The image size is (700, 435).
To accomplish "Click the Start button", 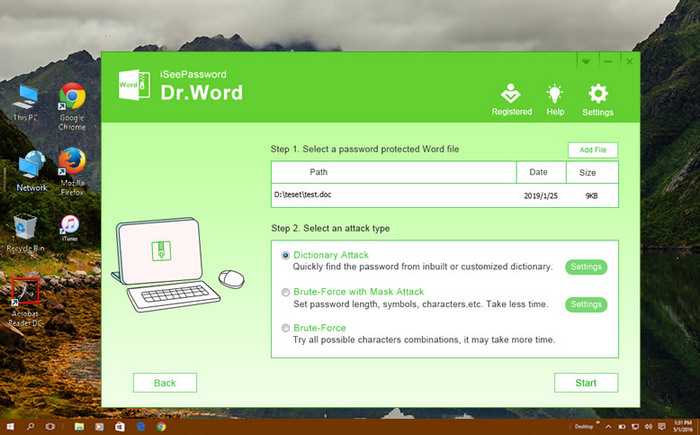I will pyautogui.click(x=586, y=383).
